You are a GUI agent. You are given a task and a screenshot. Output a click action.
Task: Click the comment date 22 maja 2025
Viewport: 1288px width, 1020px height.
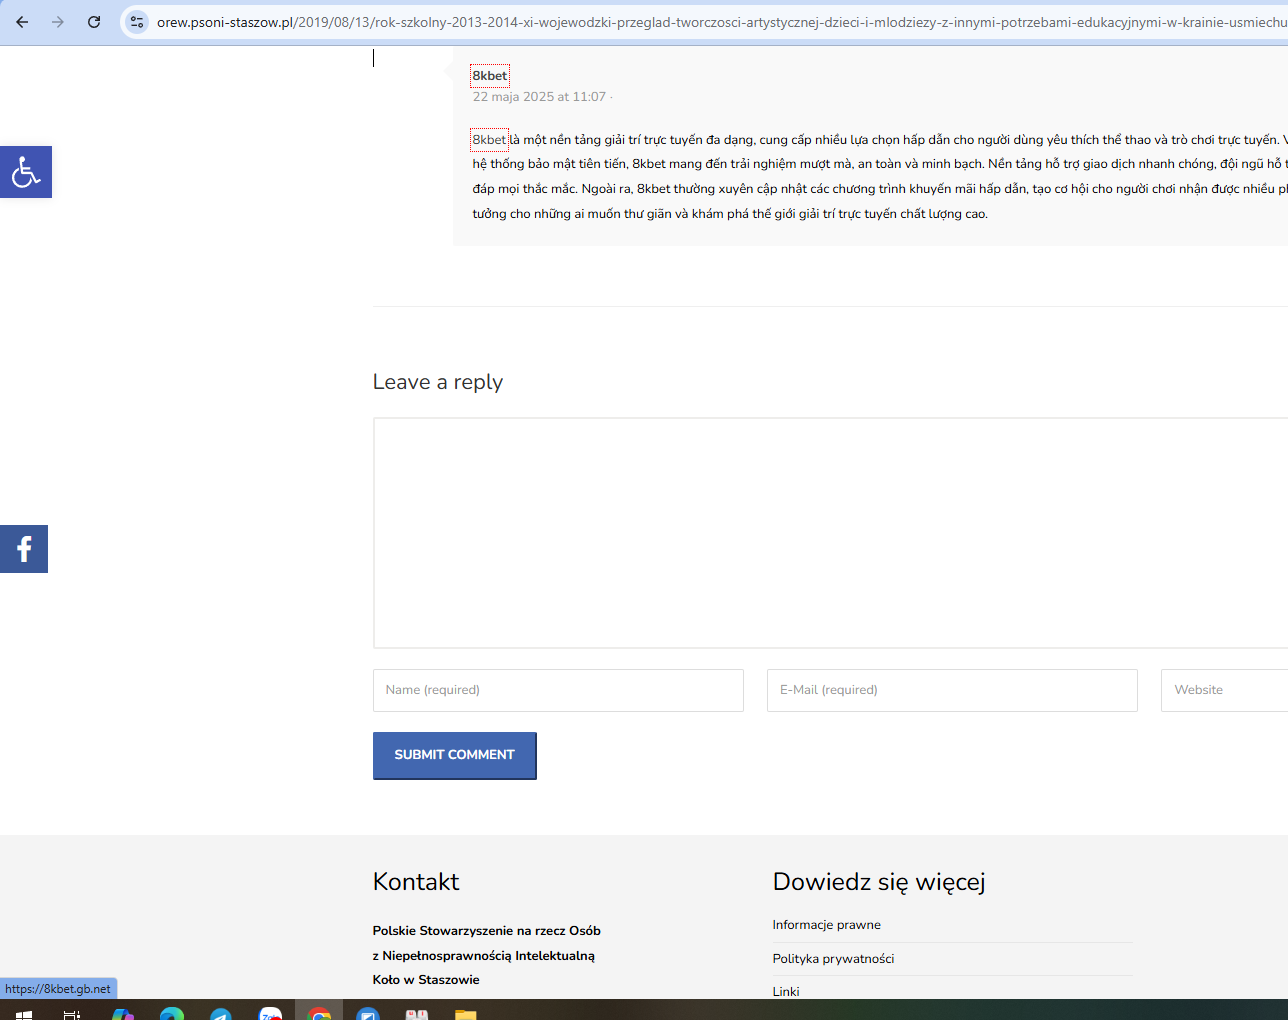[539, 97]
